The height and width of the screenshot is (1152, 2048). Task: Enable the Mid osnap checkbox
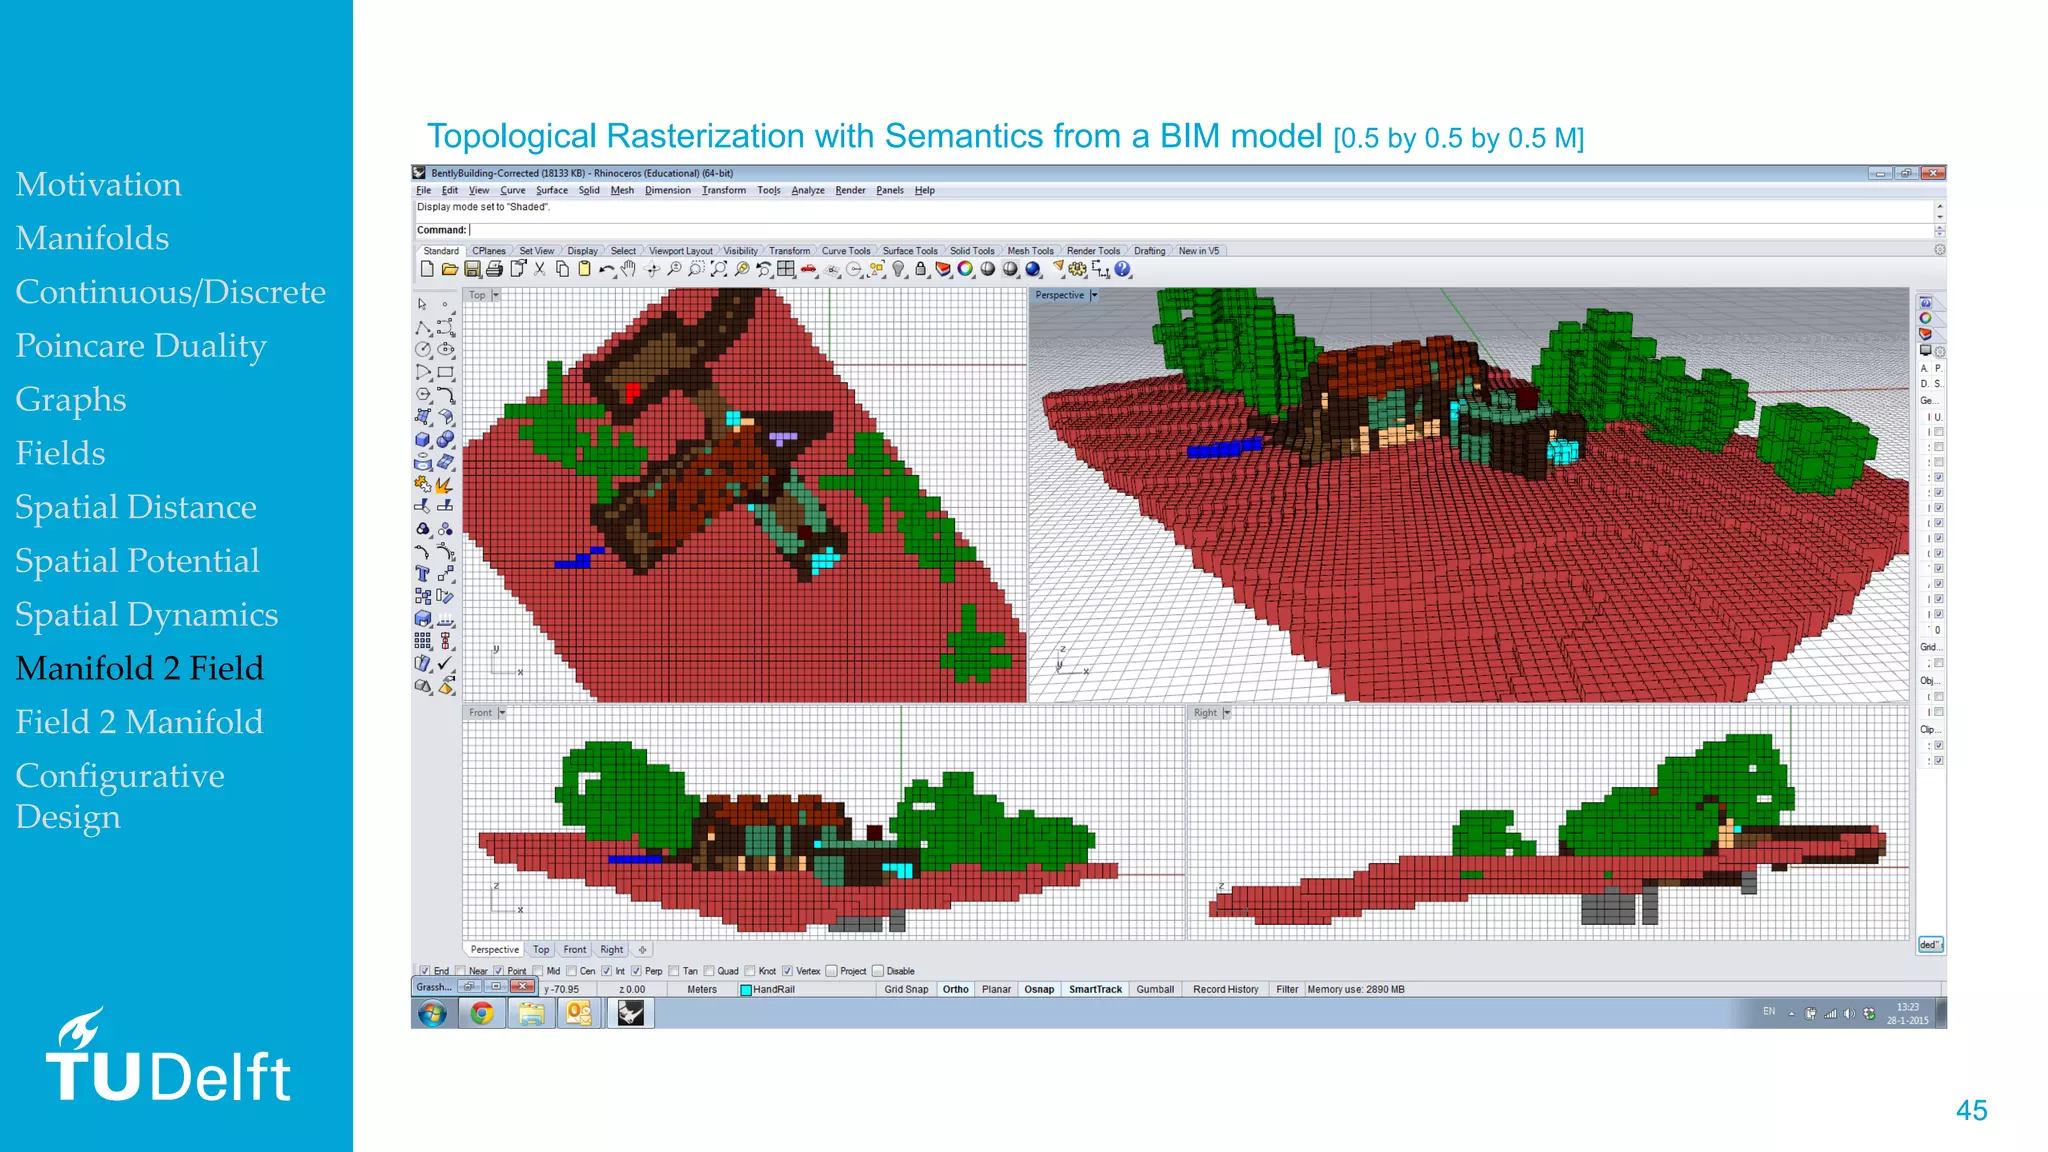point(538,971)
